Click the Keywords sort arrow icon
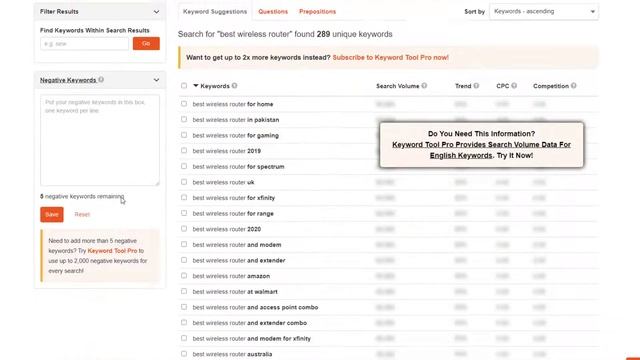The height and width of the screenshot is (360, 640). click(x=196, y=86)
